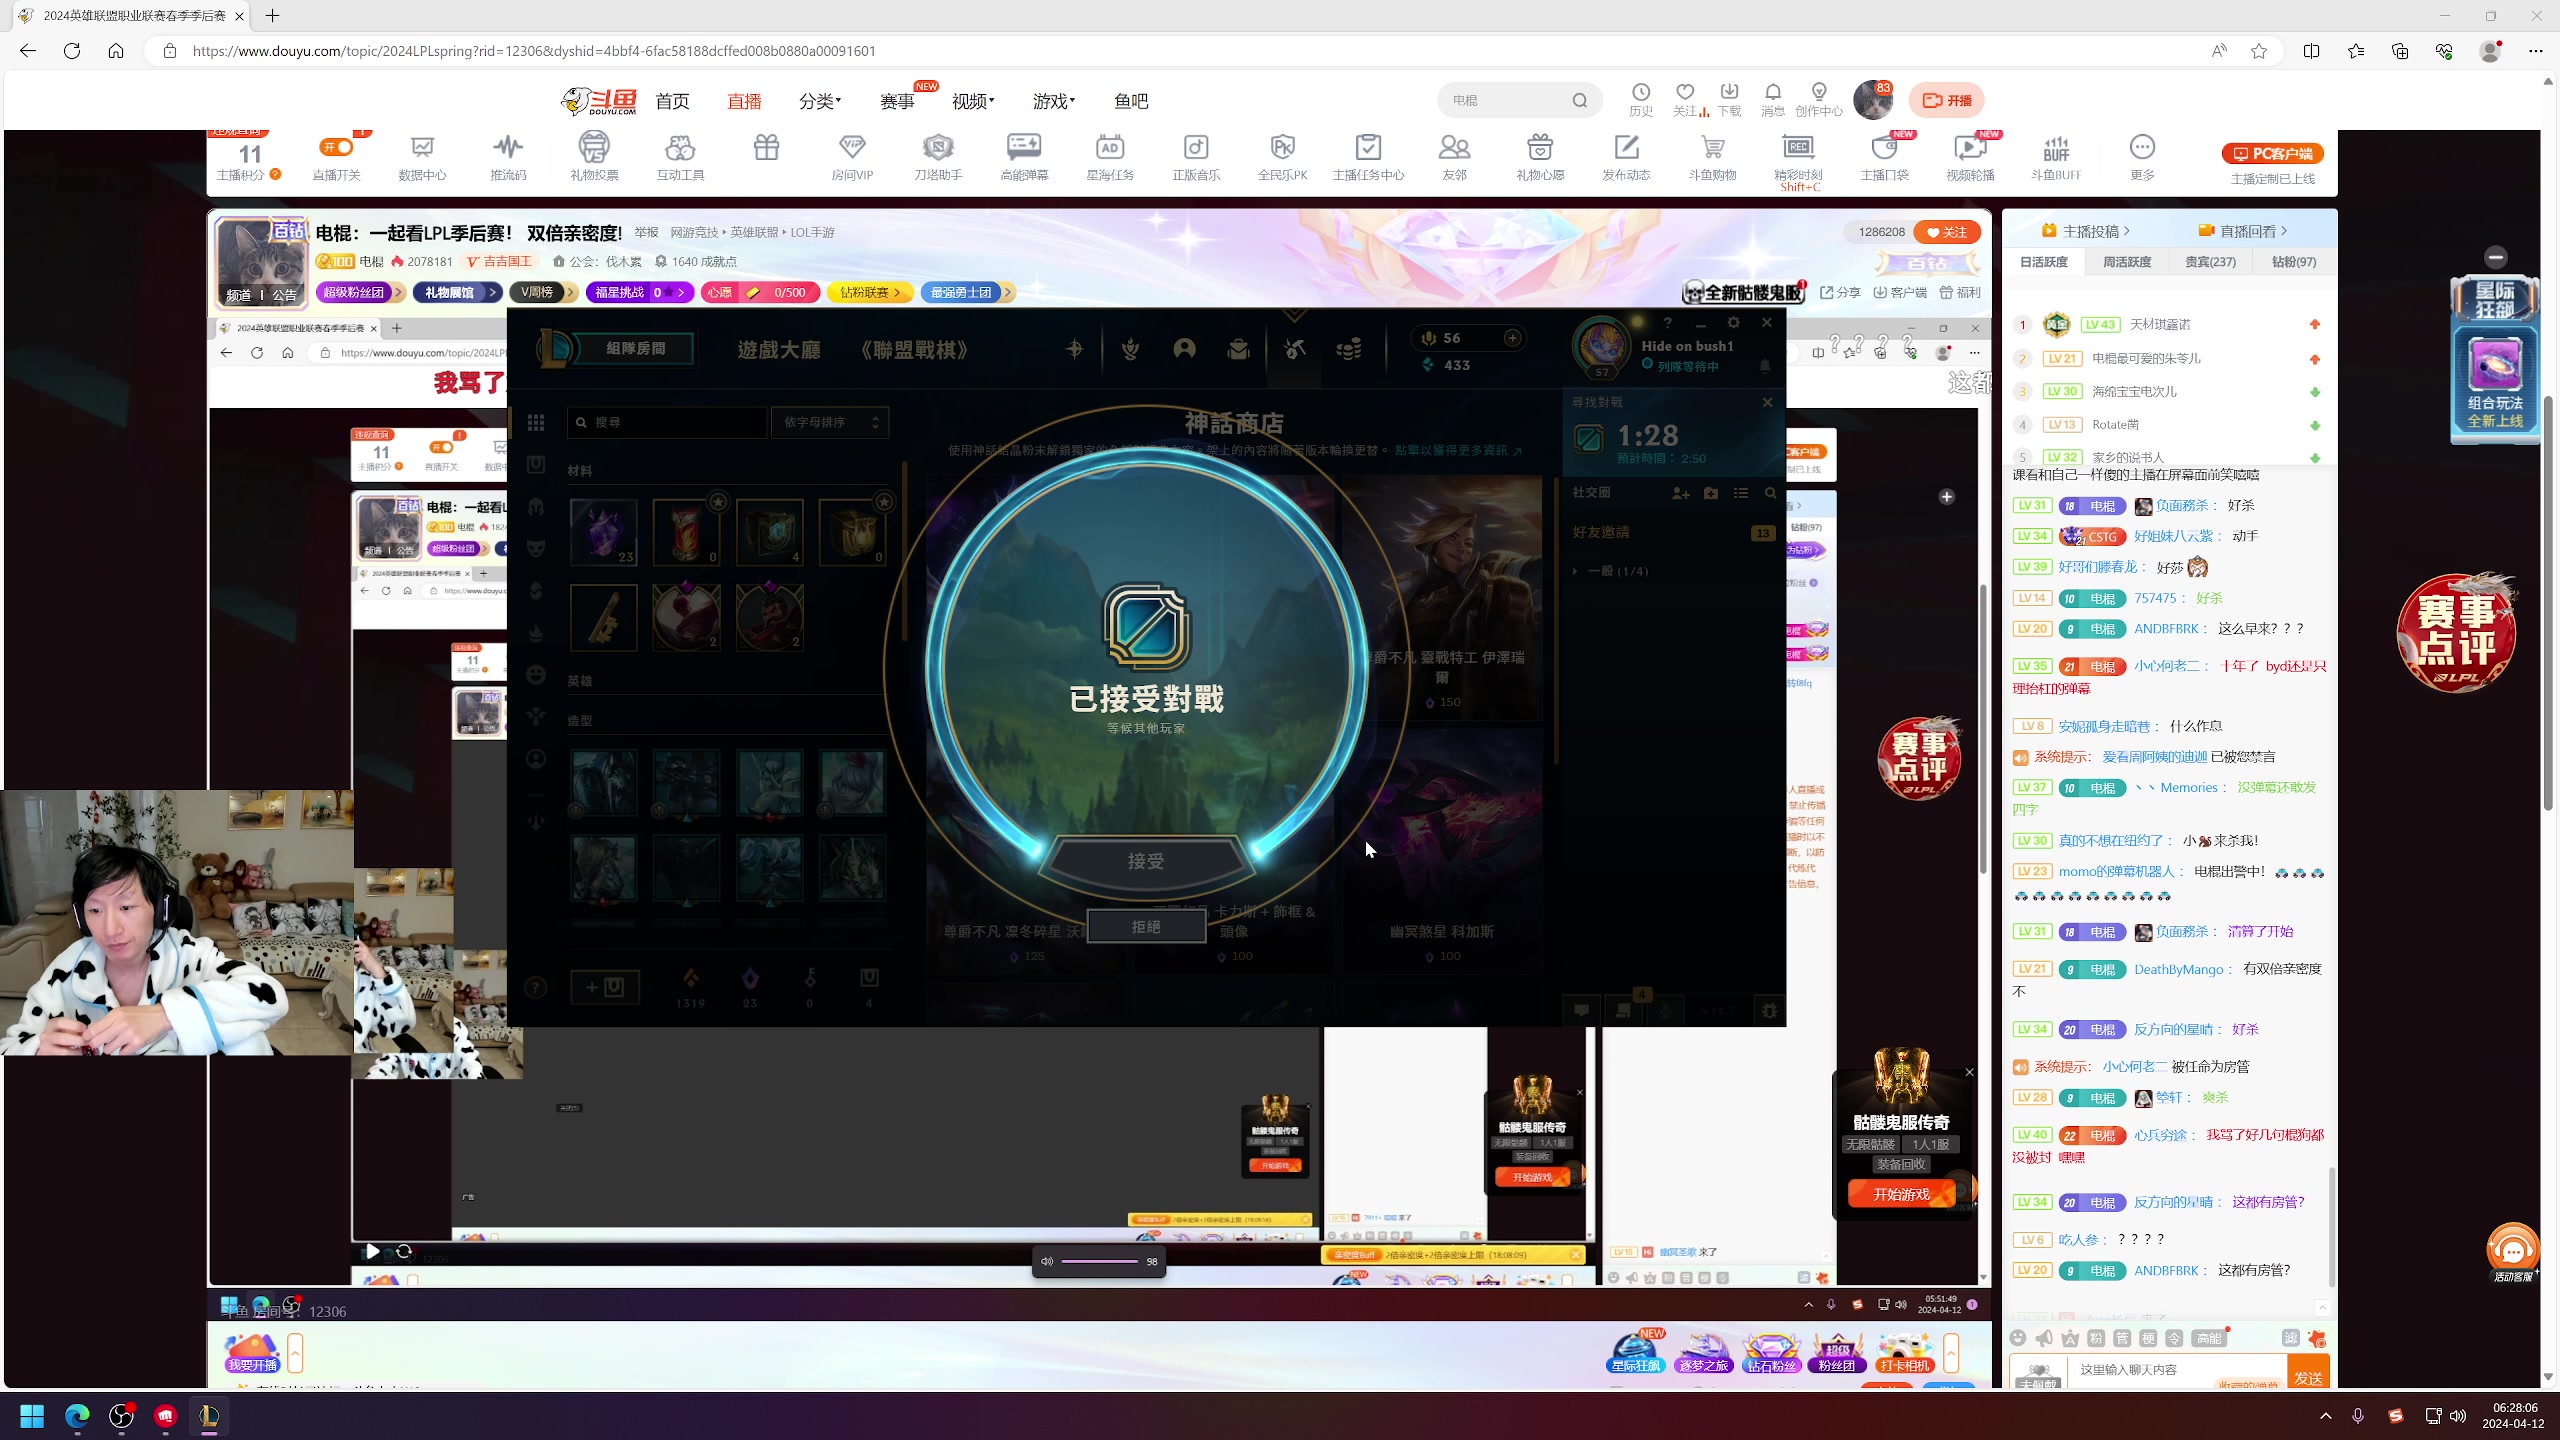The image size is (2560, 1440).
Task: Toggle the 粉 fan badge chat option
Action: coord(2096,1338)
